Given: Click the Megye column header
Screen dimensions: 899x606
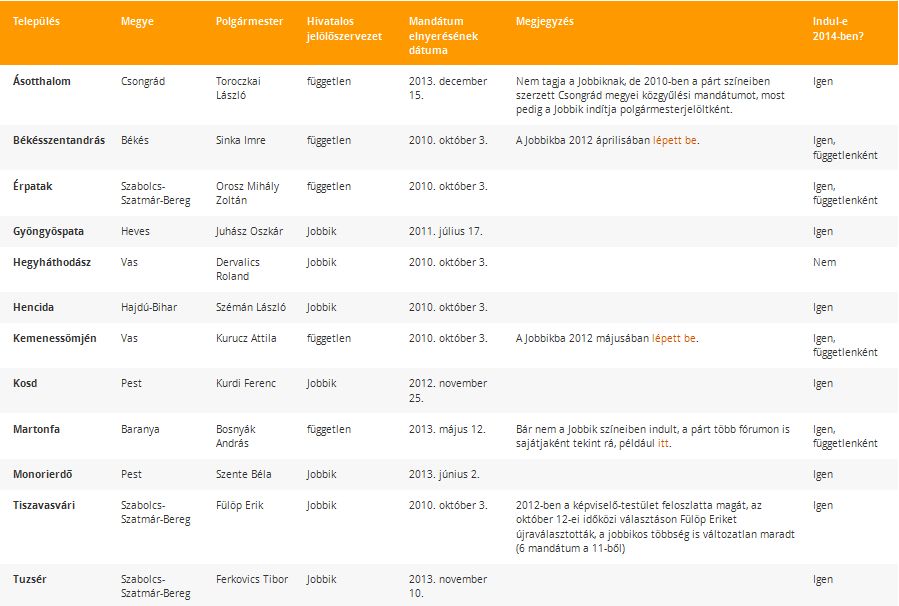Looking at the screenshot, I should 137,22.
